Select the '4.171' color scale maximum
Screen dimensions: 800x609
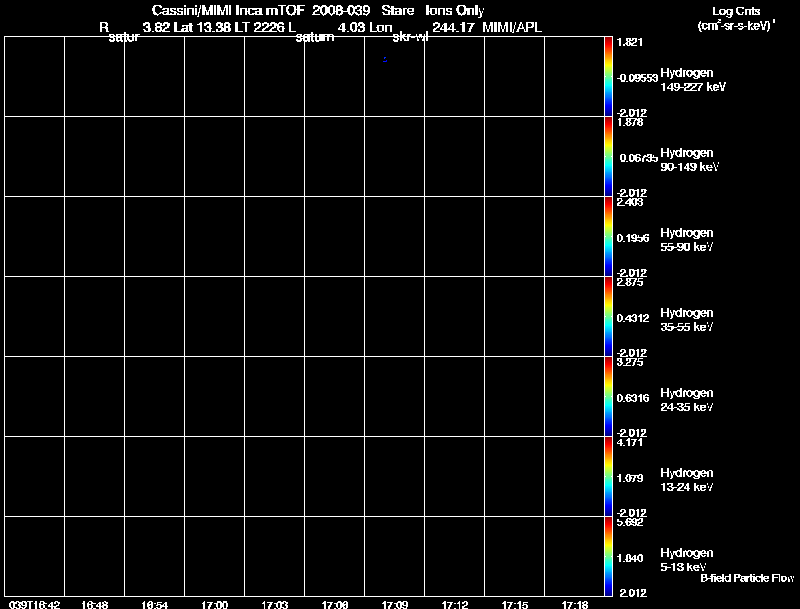630,443
